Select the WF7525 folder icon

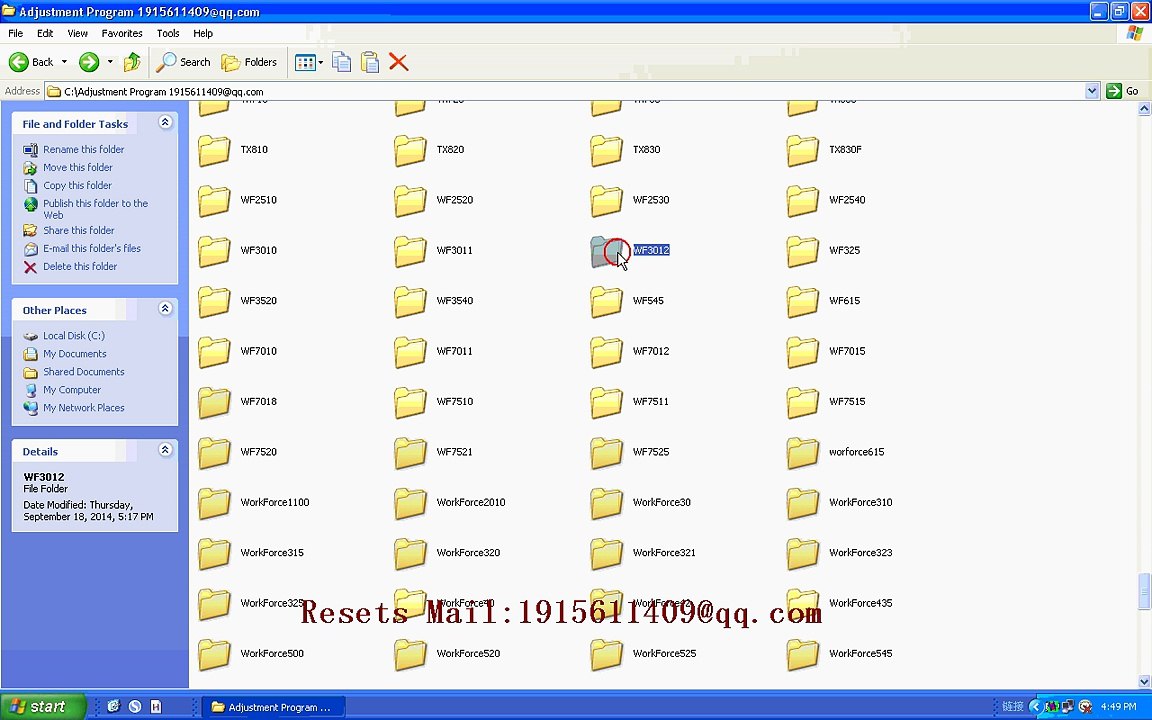tap(607, 453)
